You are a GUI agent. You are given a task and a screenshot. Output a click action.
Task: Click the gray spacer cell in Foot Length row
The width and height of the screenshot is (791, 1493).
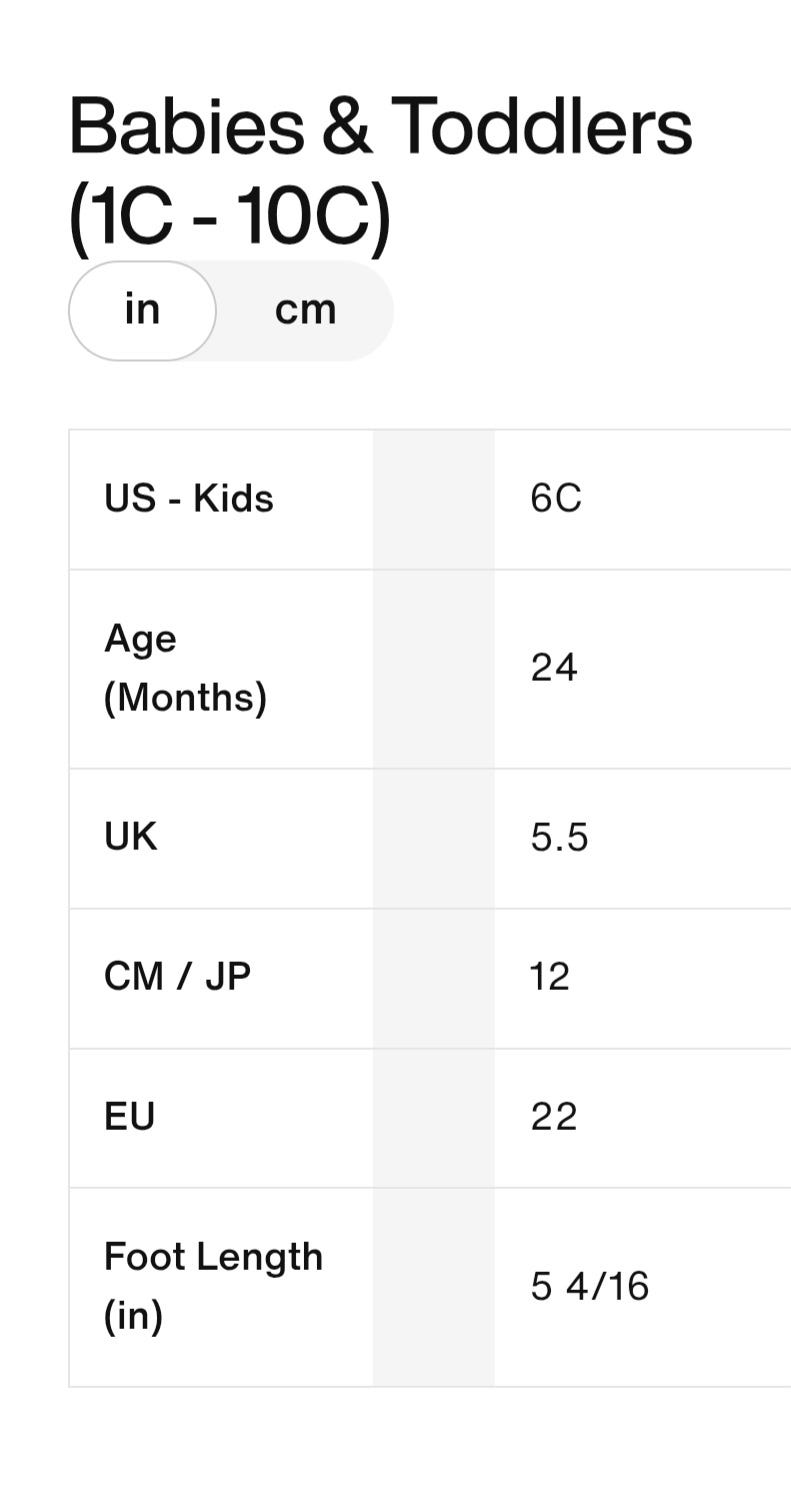tap(433, 1287)
